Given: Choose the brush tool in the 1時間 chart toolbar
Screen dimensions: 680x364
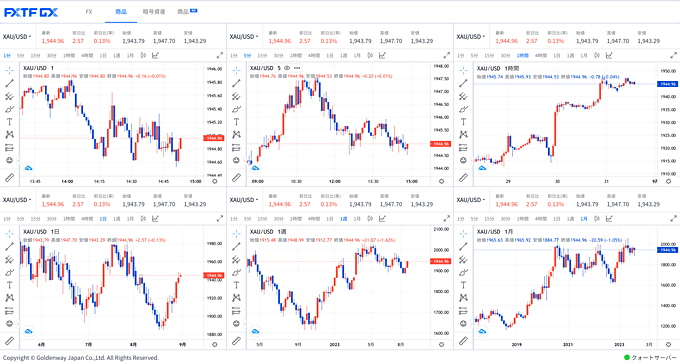Looking at the screenshot, I should (x=463, y=109).
